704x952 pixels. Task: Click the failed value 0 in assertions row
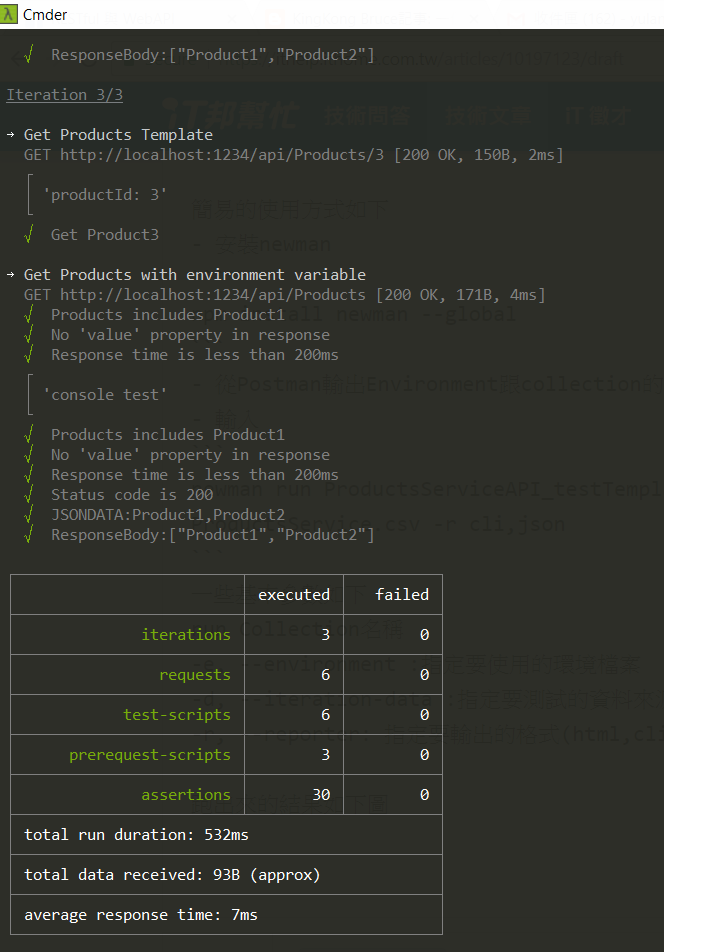coord(424,795)
